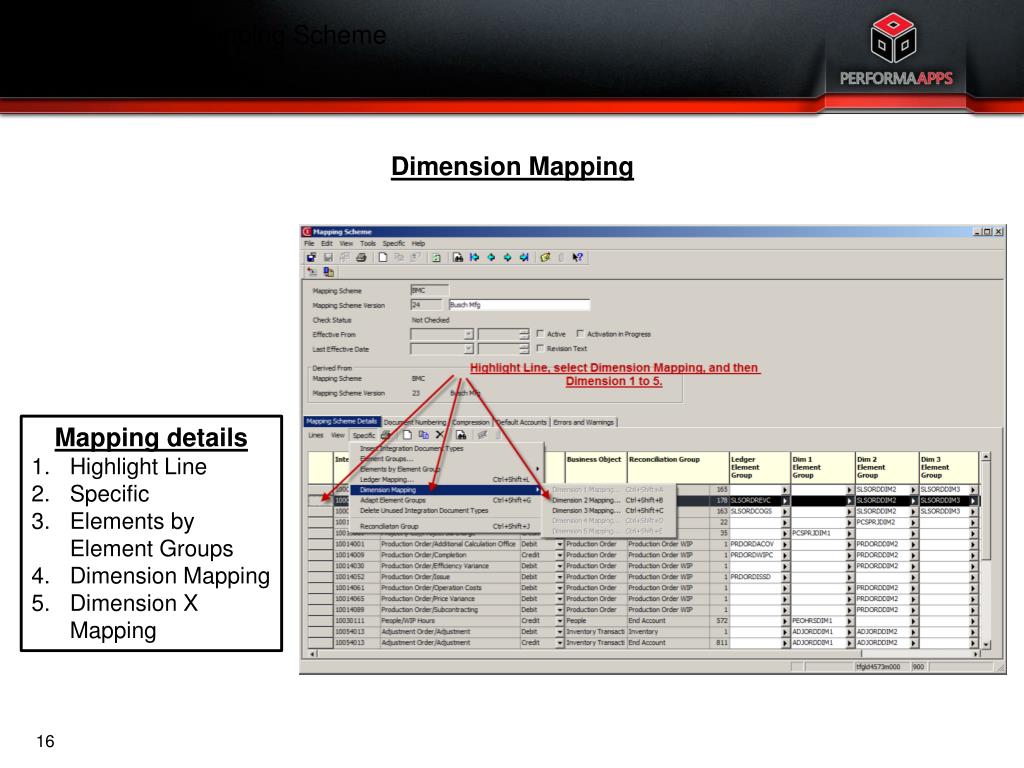Click the Print toolbar icon
This screenshot has height=768, width=1024.
pos(361,257)
